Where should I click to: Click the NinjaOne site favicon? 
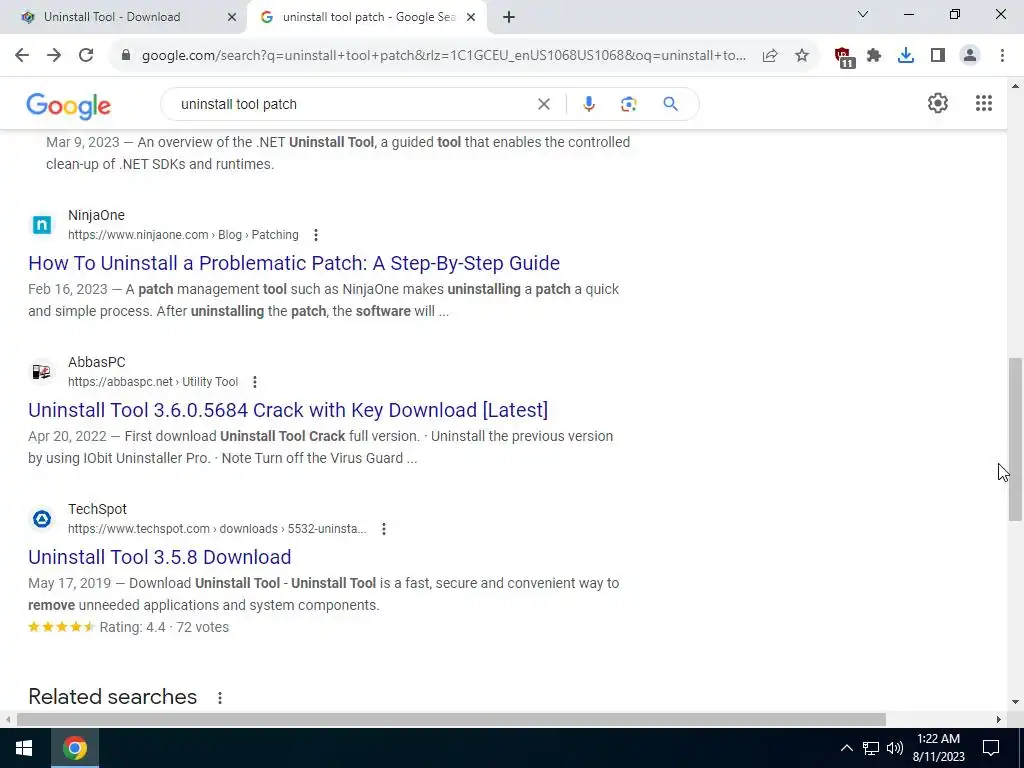tap(42, 225)
